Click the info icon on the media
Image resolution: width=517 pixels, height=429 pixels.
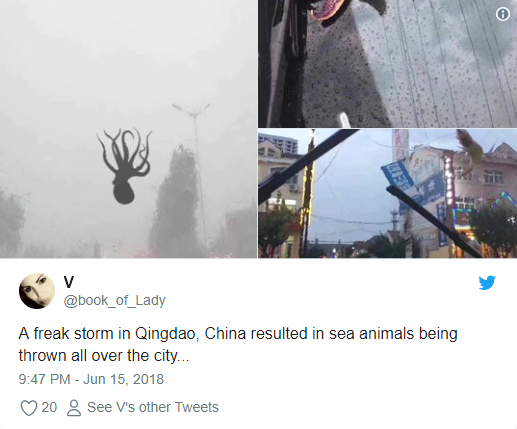[x=503, y=14]
